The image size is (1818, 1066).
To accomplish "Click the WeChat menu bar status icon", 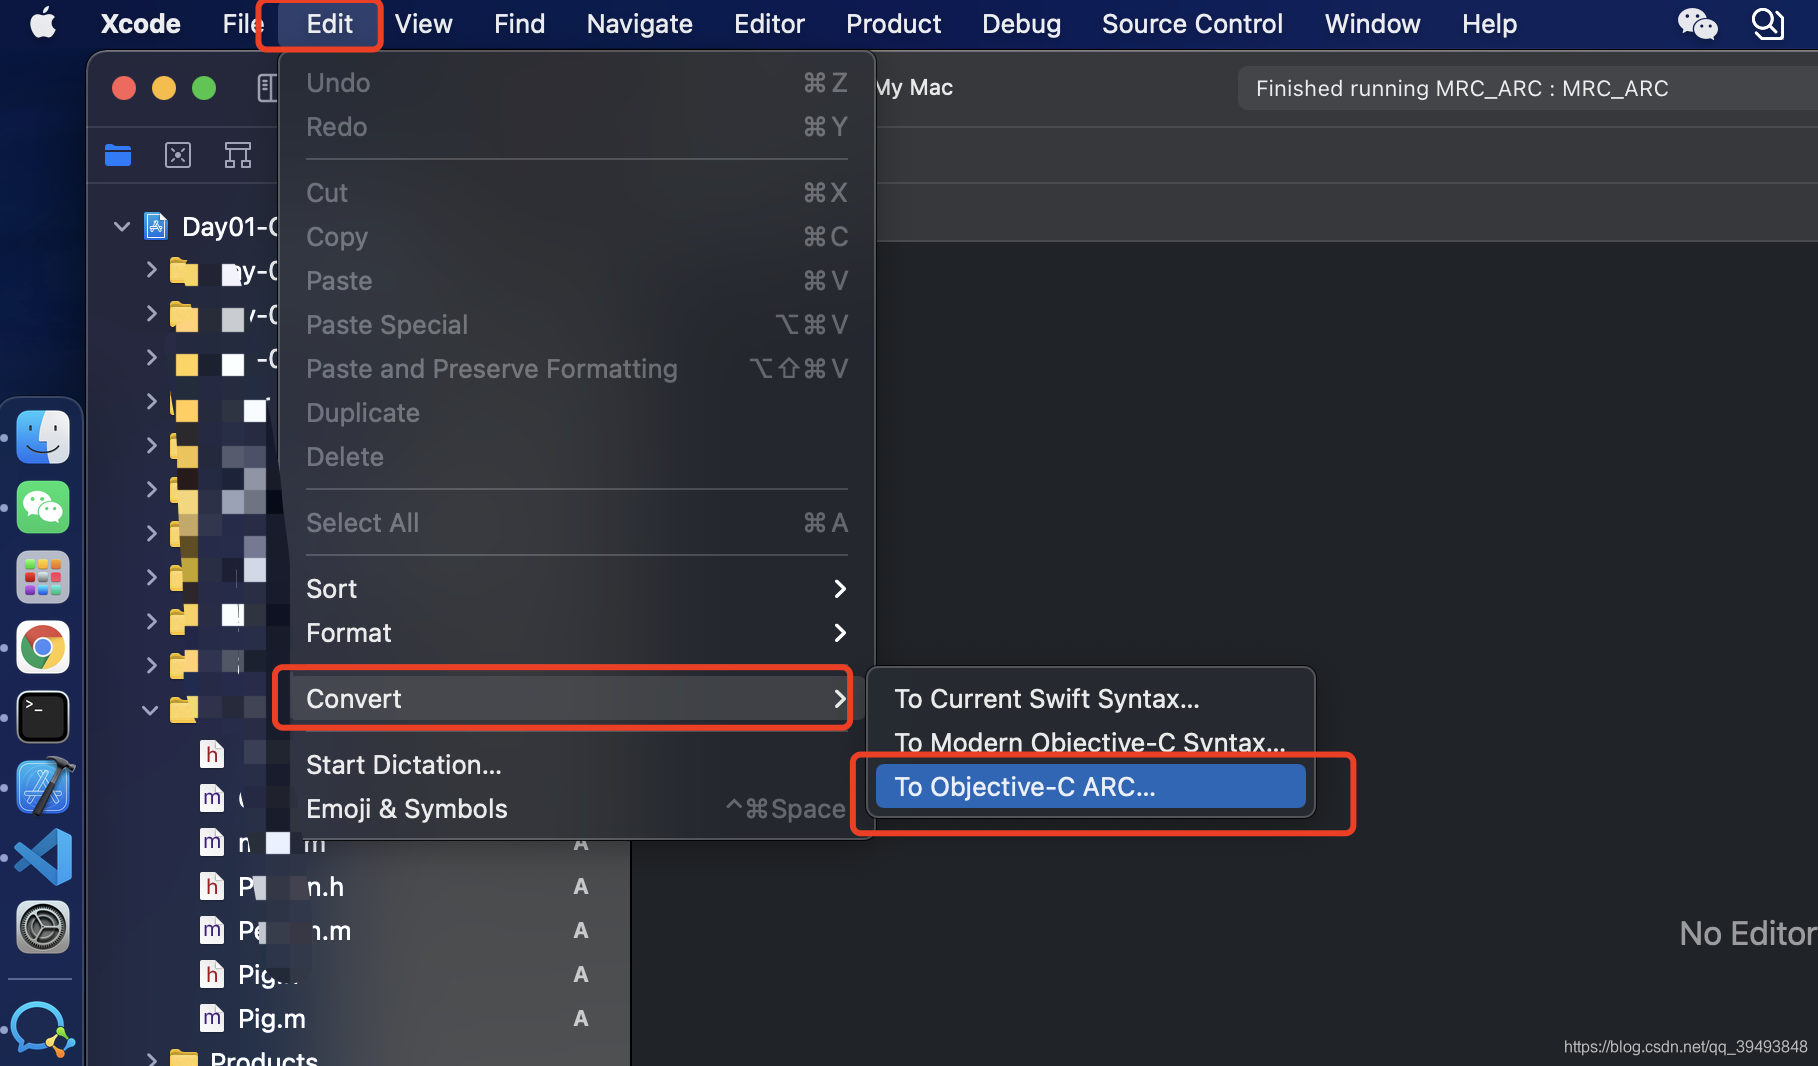I will click(x=1697, y=23).
